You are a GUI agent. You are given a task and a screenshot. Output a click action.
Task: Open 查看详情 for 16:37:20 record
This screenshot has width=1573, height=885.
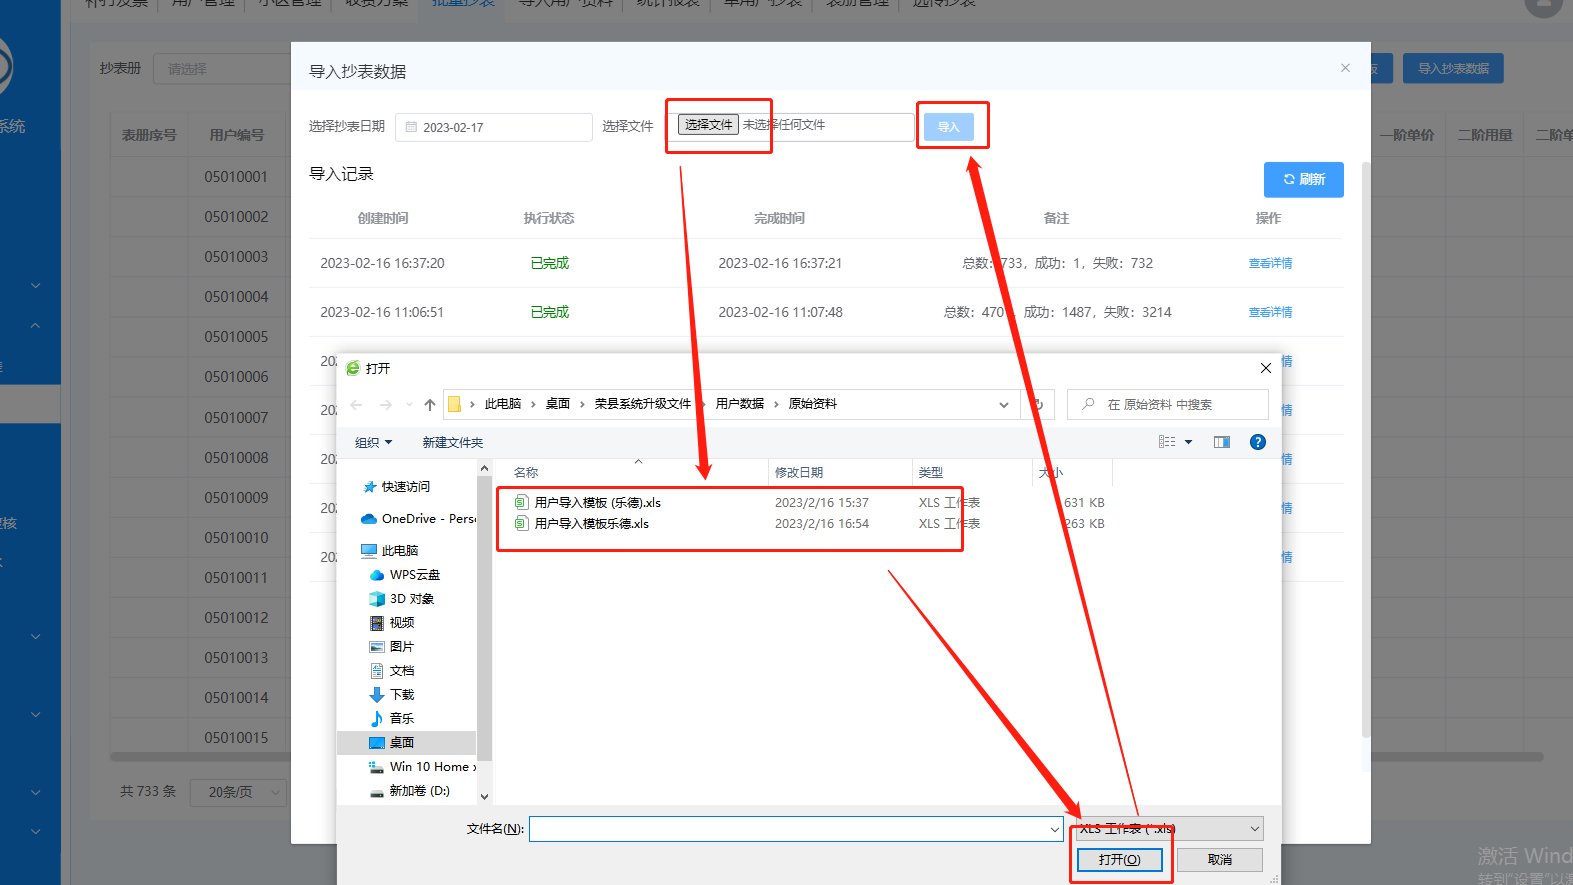point(1270,263)
